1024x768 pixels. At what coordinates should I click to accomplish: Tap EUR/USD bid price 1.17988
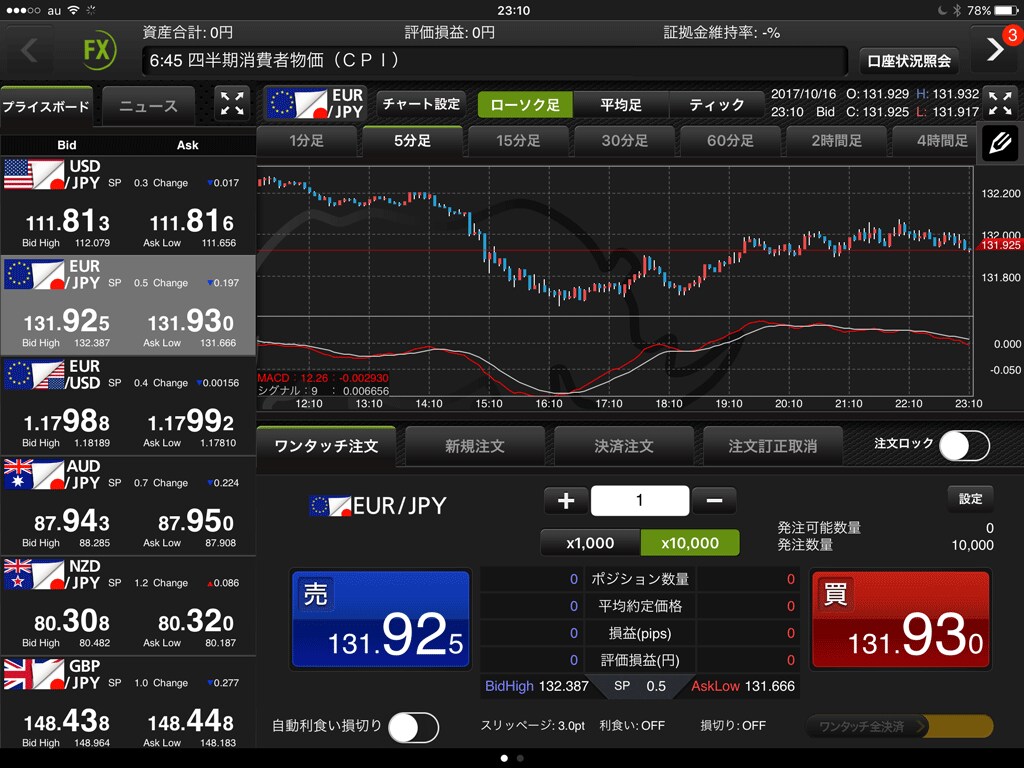pos(67,422)
